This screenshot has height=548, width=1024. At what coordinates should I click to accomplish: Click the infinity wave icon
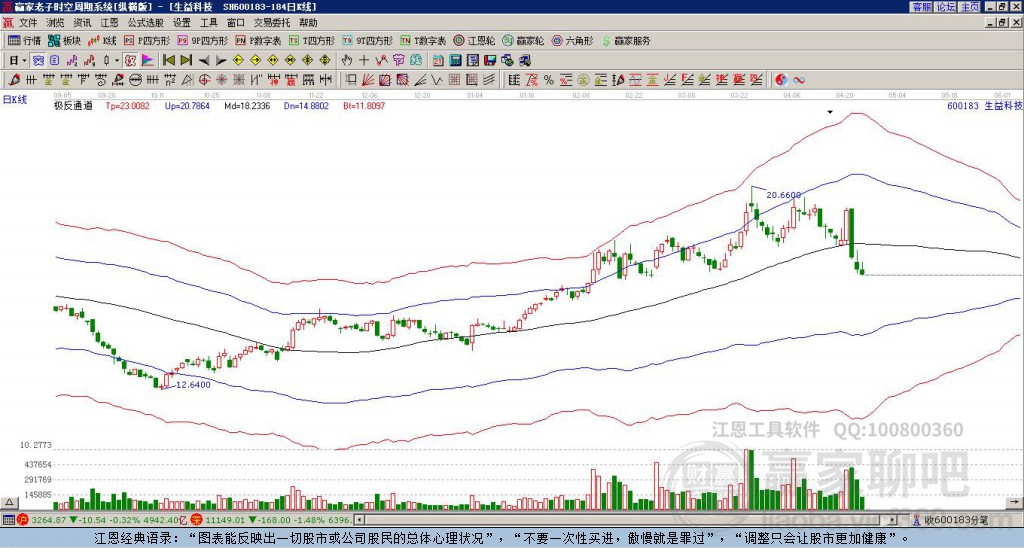798,80
